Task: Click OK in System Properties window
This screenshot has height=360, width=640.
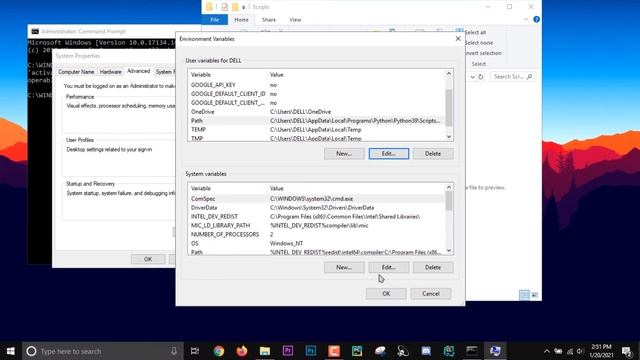Action: coord(148,259)
